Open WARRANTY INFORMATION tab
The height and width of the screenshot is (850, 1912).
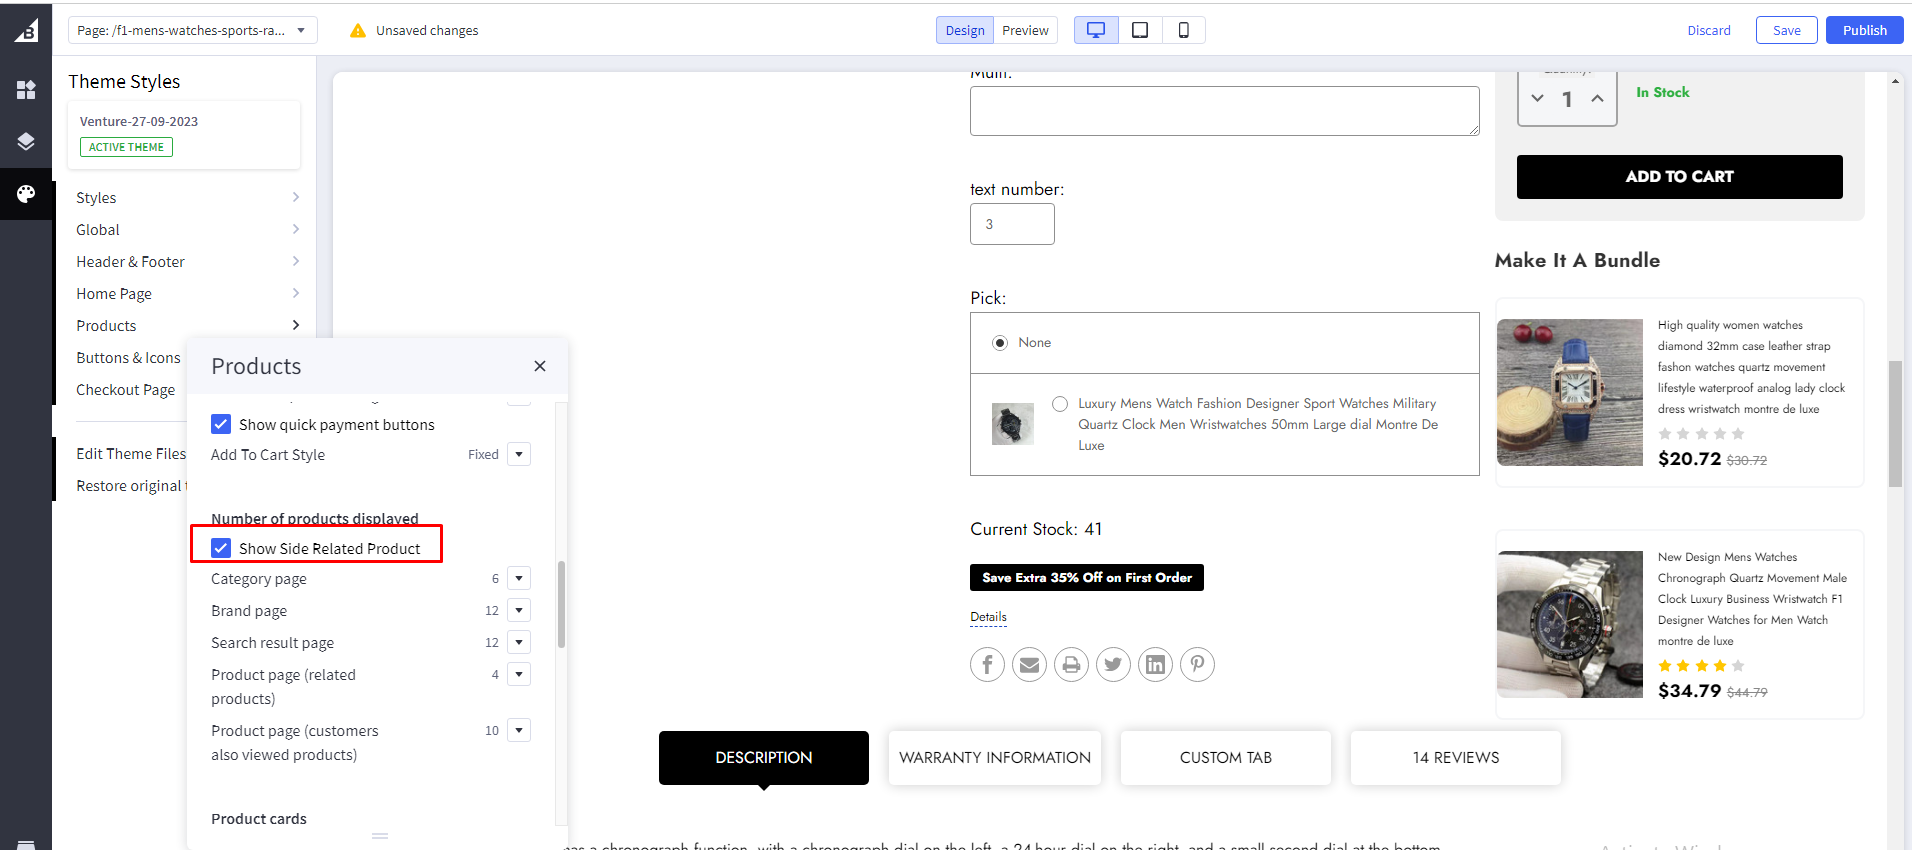[995, 758]
